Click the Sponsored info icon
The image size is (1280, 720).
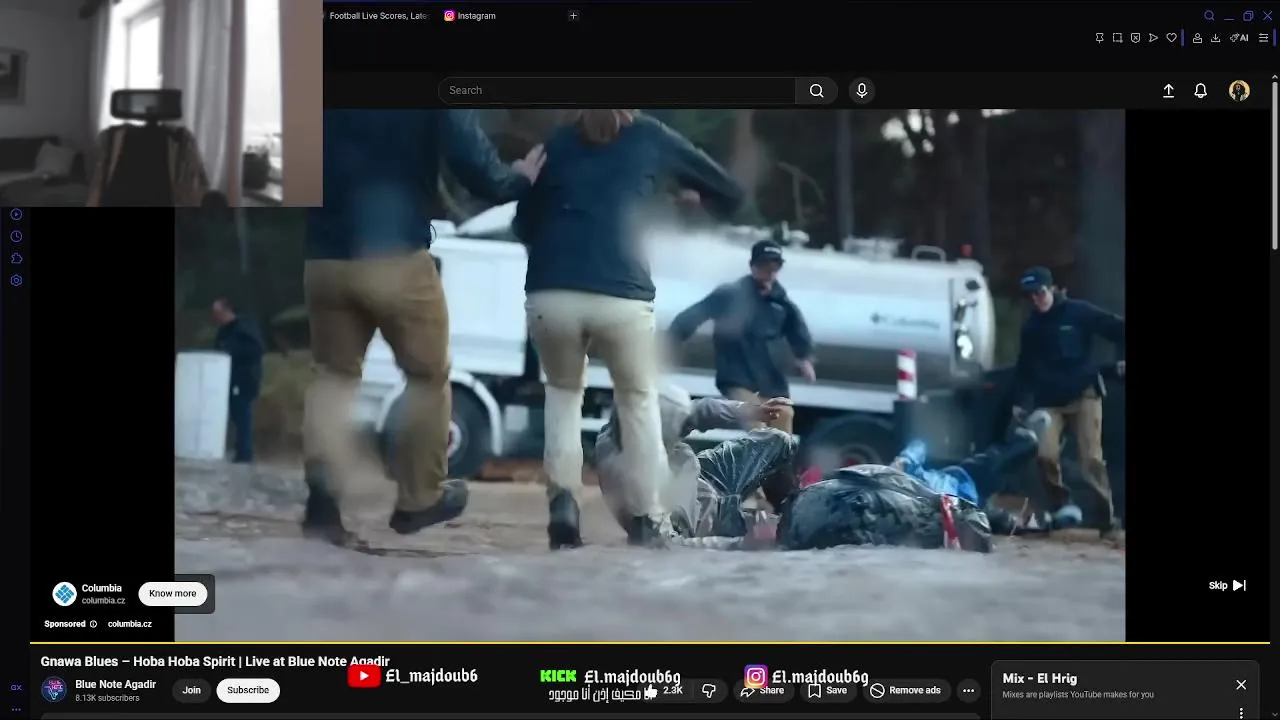click(93, 624)
